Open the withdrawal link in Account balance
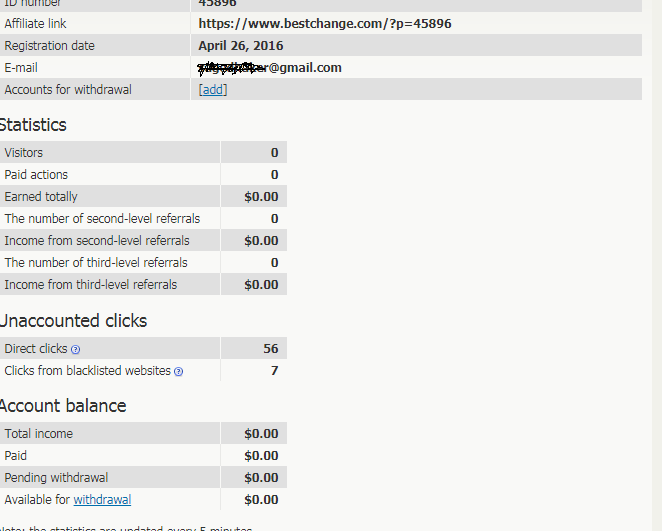 pos(102,500)
